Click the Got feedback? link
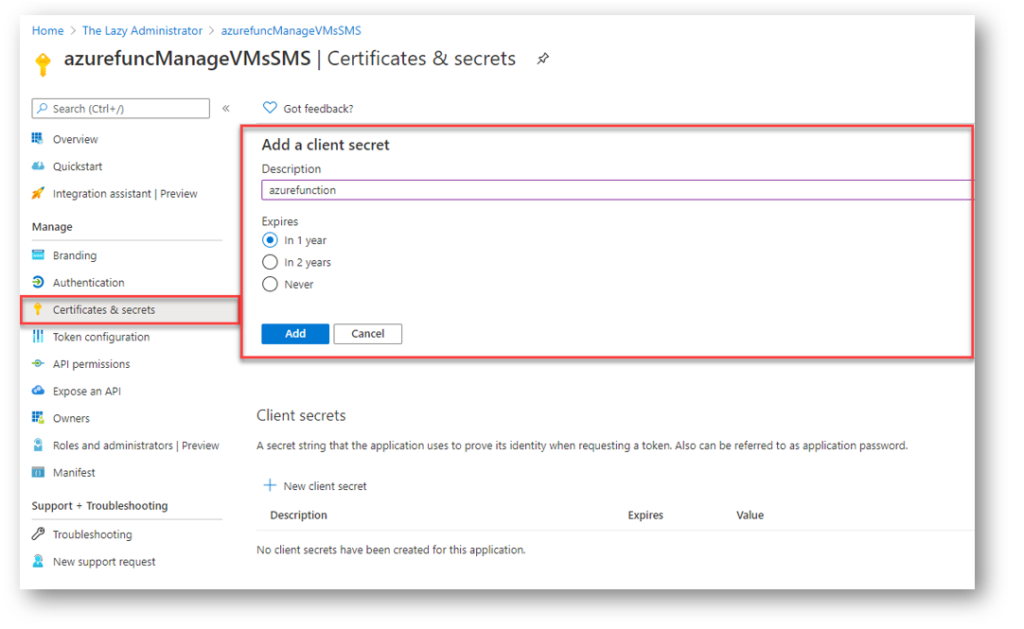1024x629 pixels. 318,108
